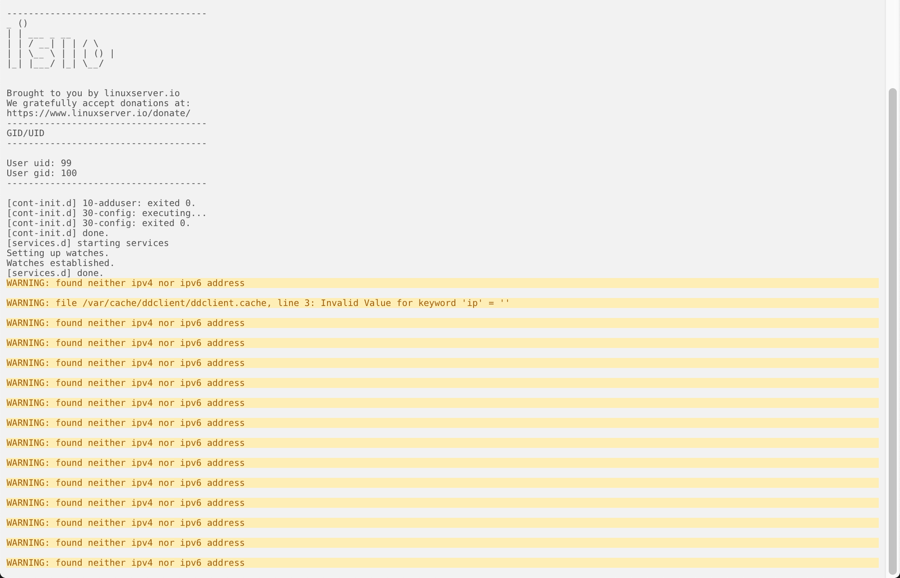The image size is (900, 578).
Task: Click the lsio ASCII art logo
Action: tap(60, 44)
